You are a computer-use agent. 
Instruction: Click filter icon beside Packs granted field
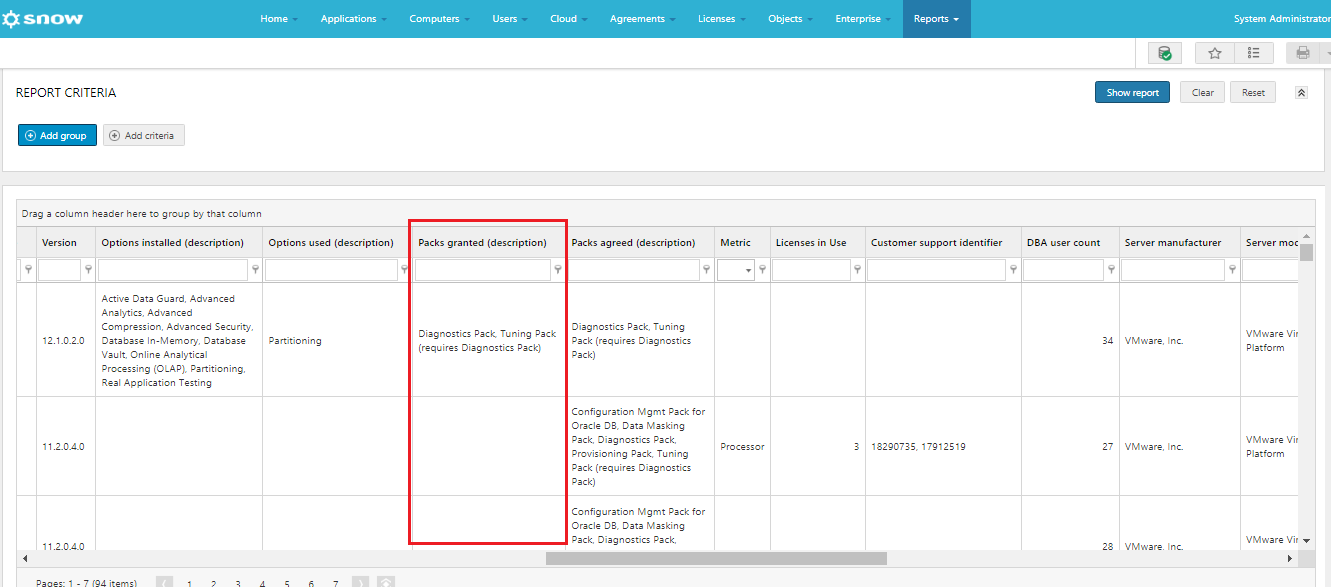tap(558, 270)
